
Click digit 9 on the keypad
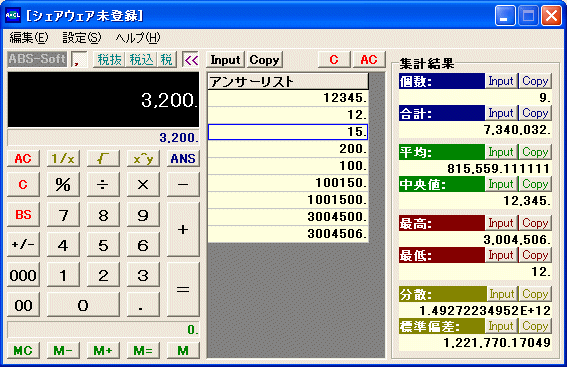(x=143, y=215)
